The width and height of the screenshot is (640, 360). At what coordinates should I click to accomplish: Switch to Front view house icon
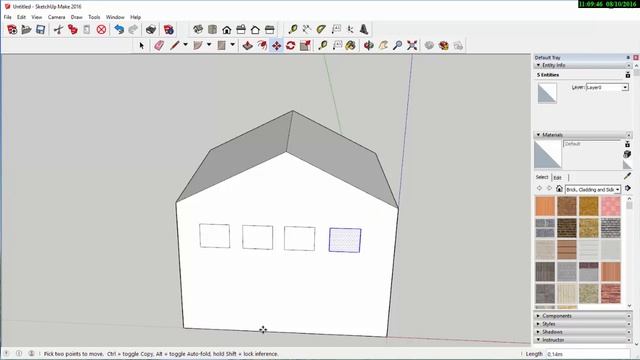[x=227, y=29]
